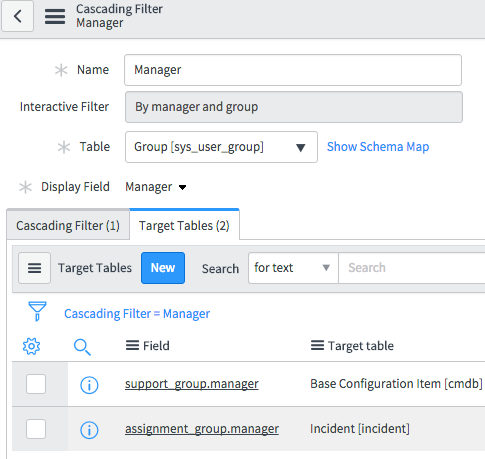Open list personalize gear icon
The image size is (485, 459).
32,346
